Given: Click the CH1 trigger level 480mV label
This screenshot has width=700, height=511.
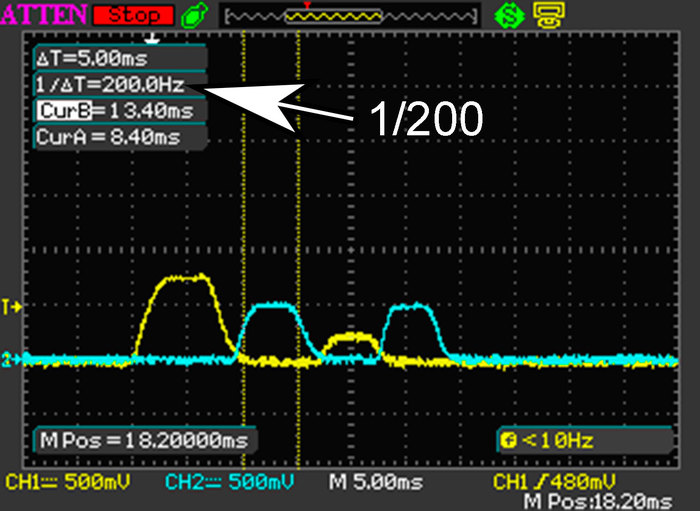Looking at the screenshot, I should click(x=554, y=482).
